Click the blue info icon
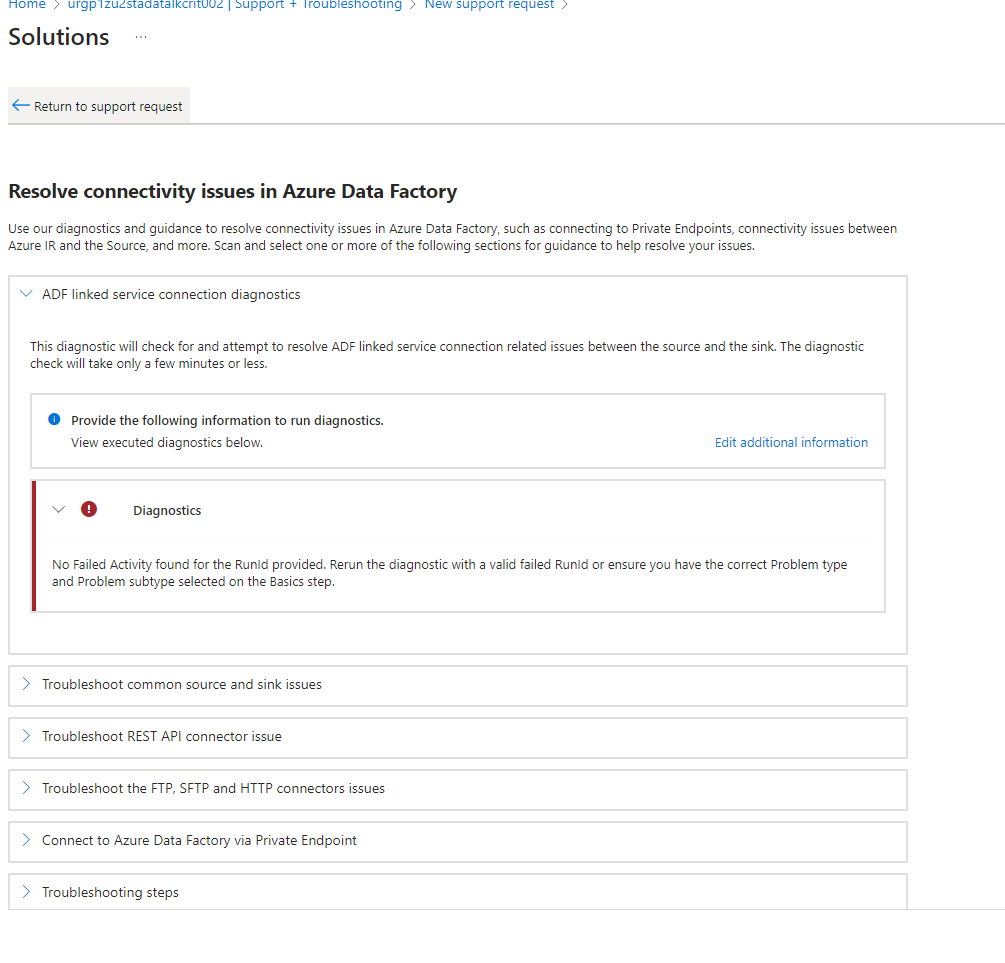 [54, 419]
